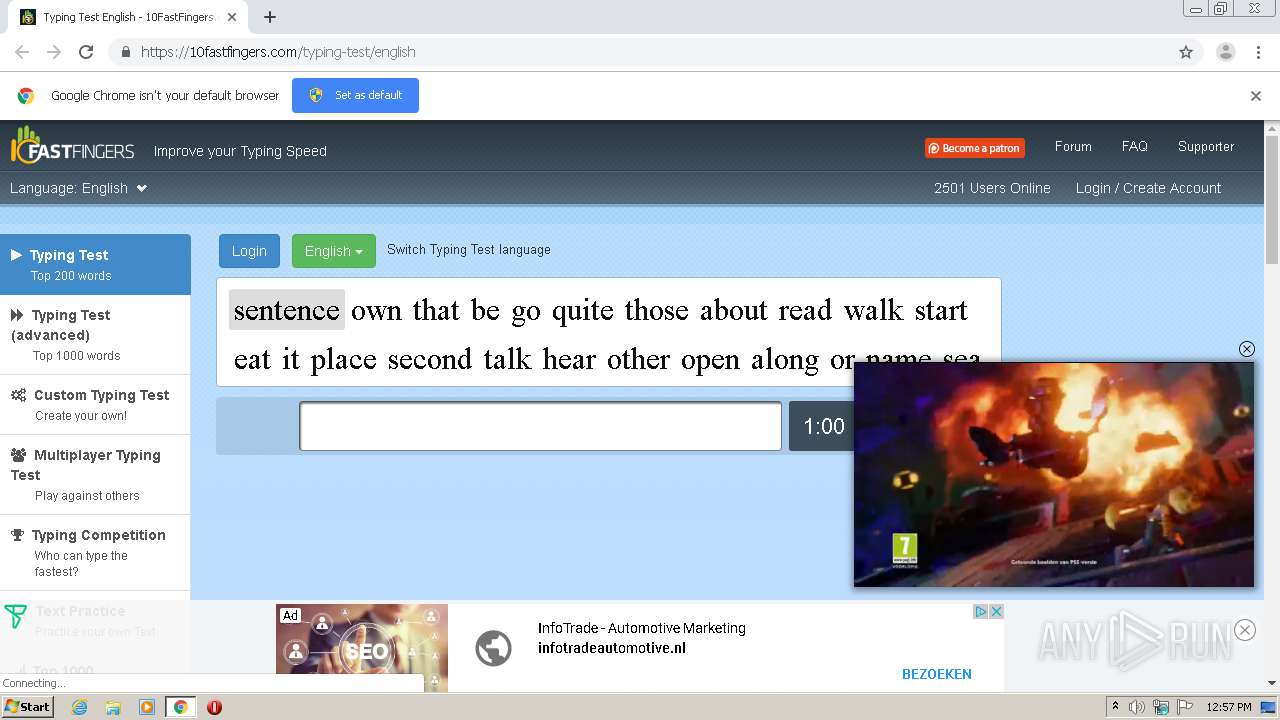Open Typing Competition

(x=95, y=553)
